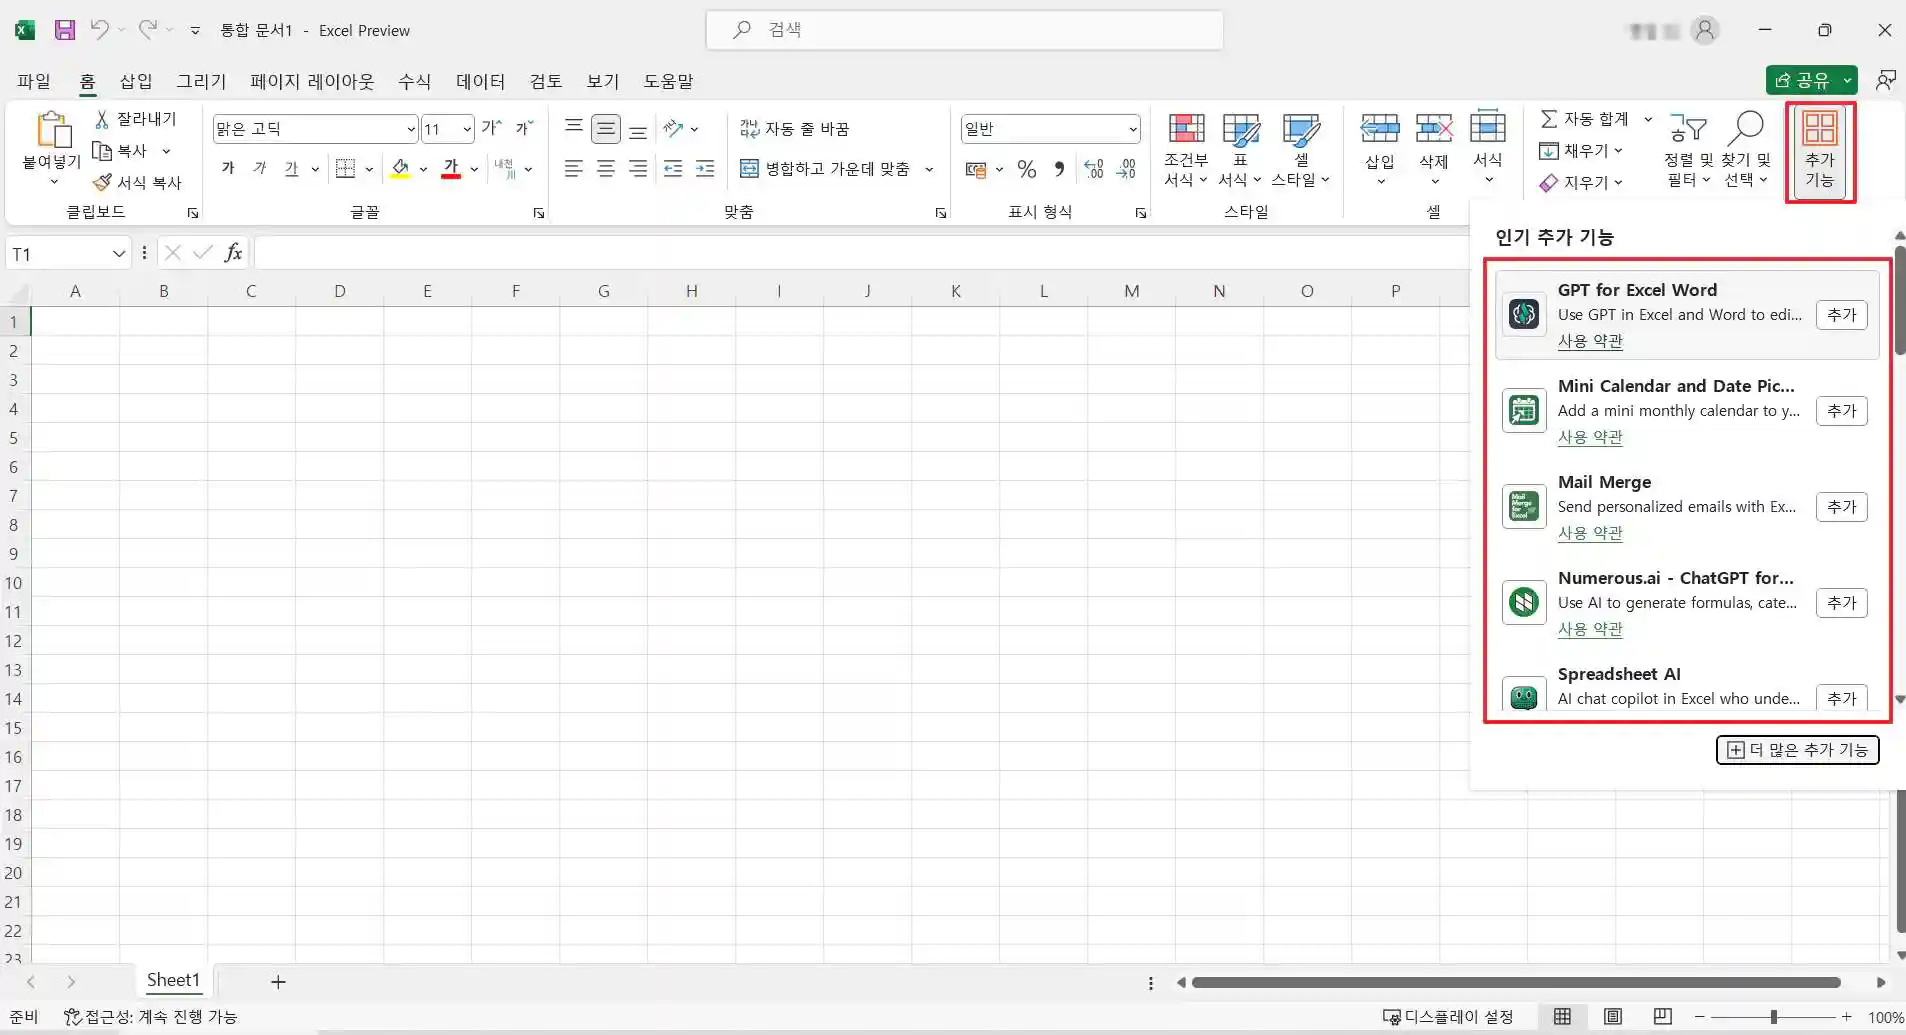The image size is (1906, 1035).
Task: Click the Cut (잘라내기) scissors icon
Action: click(102, 119)
